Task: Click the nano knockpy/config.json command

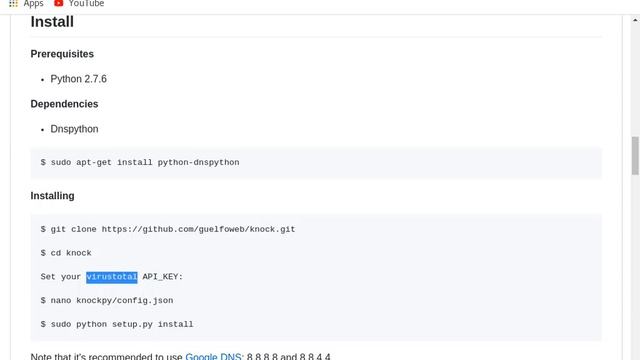Action: pyautogui.click(x=107, y=301)
